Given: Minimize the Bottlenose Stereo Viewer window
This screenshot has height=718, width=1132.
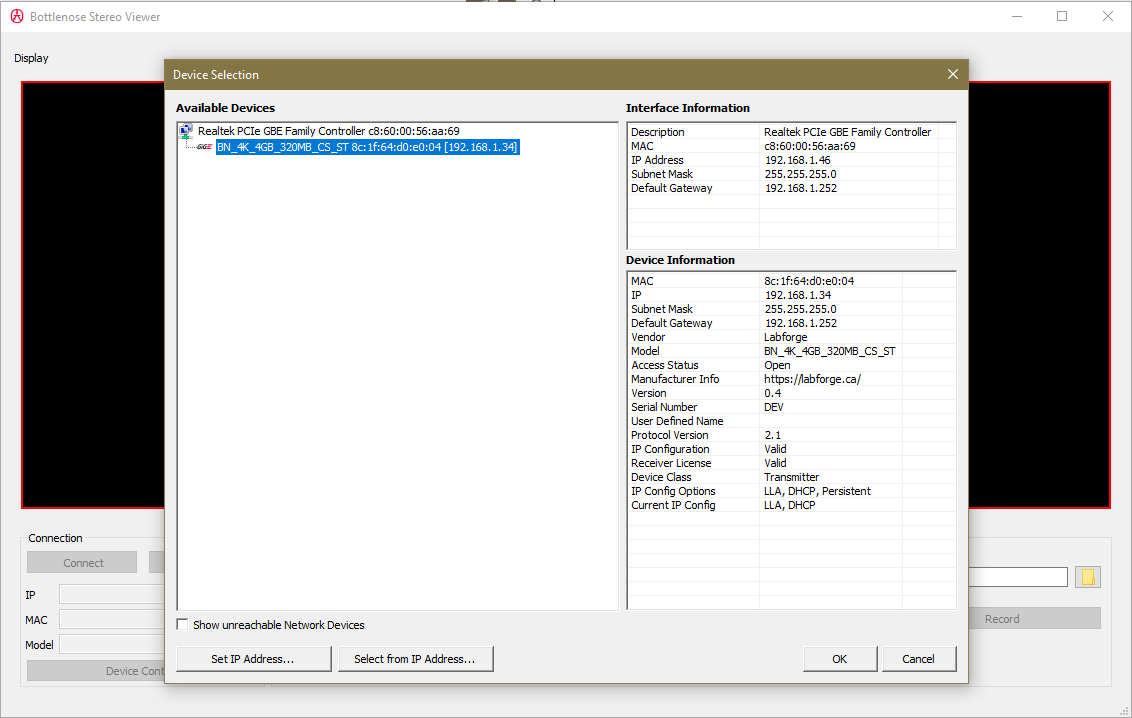Looking at the screenshot, I should [x=1016, y=16].
